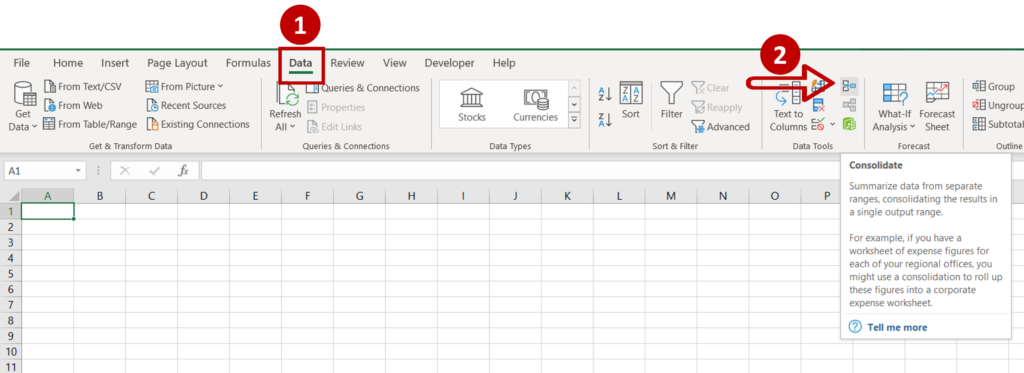This screenshot has height=373, width=1024.
Task: Expand the Data Types gallery
Action: 574,119
